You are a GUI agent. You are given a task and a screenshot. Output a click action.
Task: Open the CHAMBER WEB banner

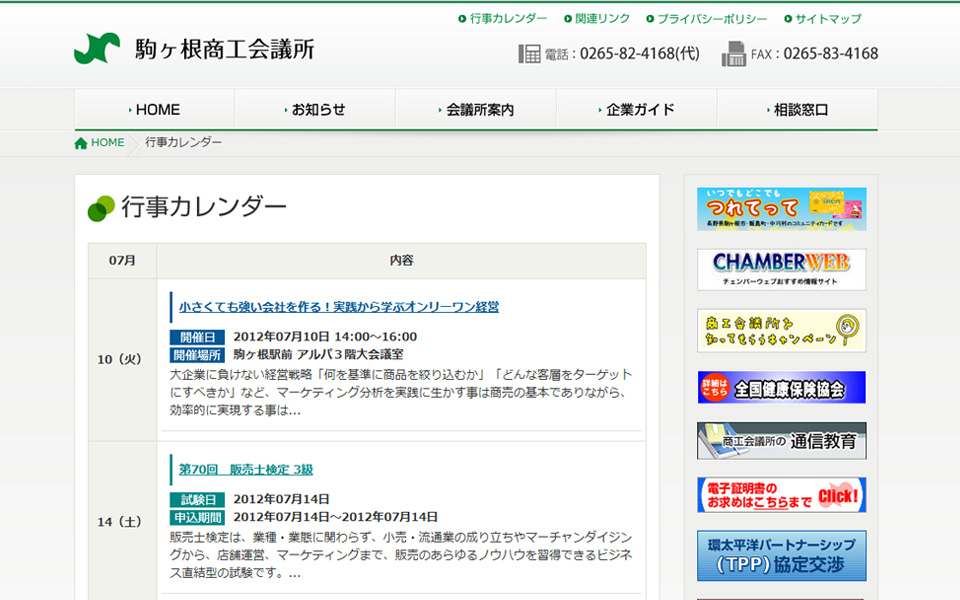pos(781,269)
